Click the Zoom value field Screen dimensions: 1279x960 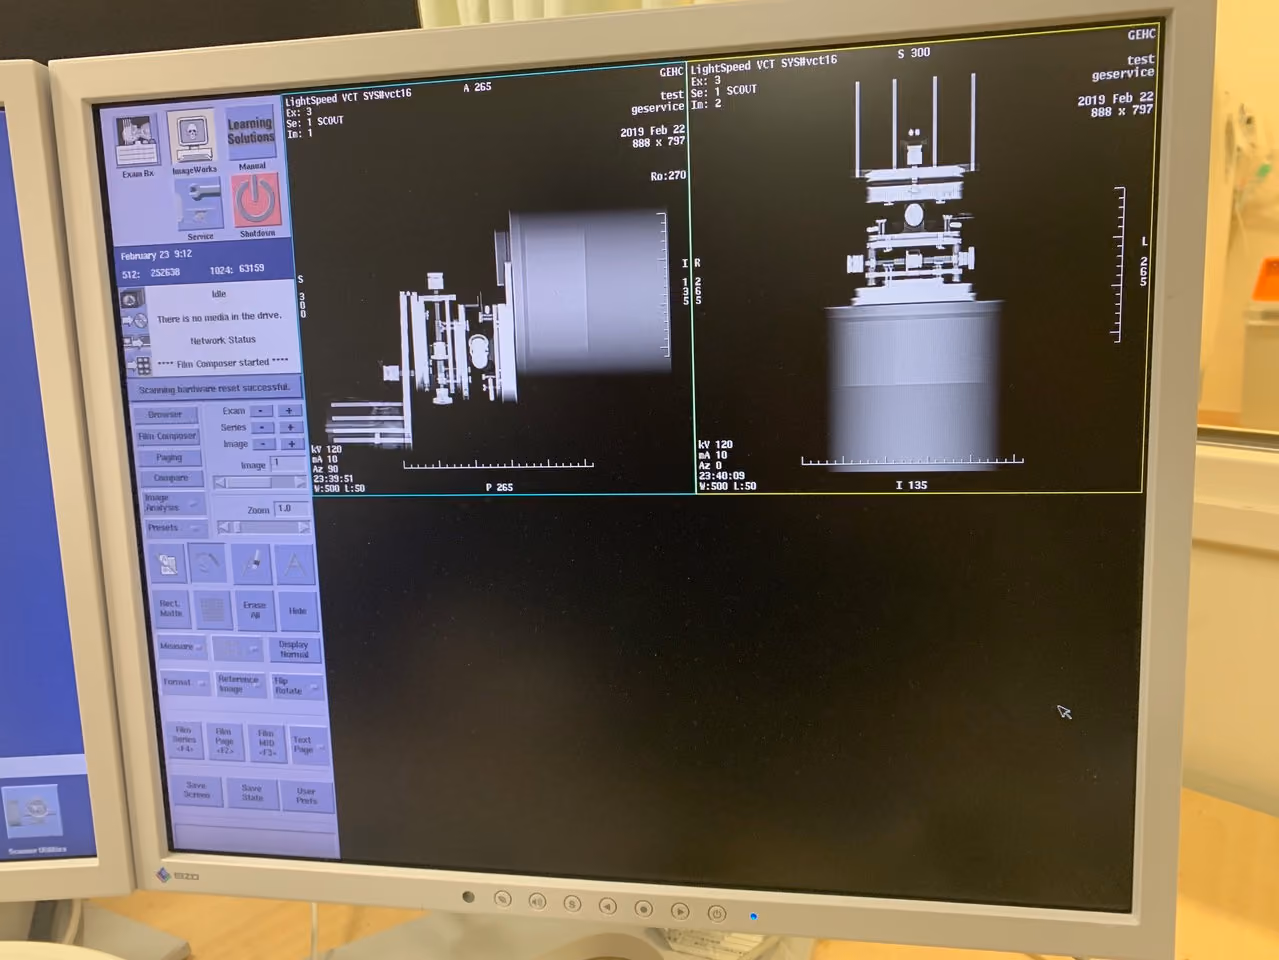tap(292, 508)
